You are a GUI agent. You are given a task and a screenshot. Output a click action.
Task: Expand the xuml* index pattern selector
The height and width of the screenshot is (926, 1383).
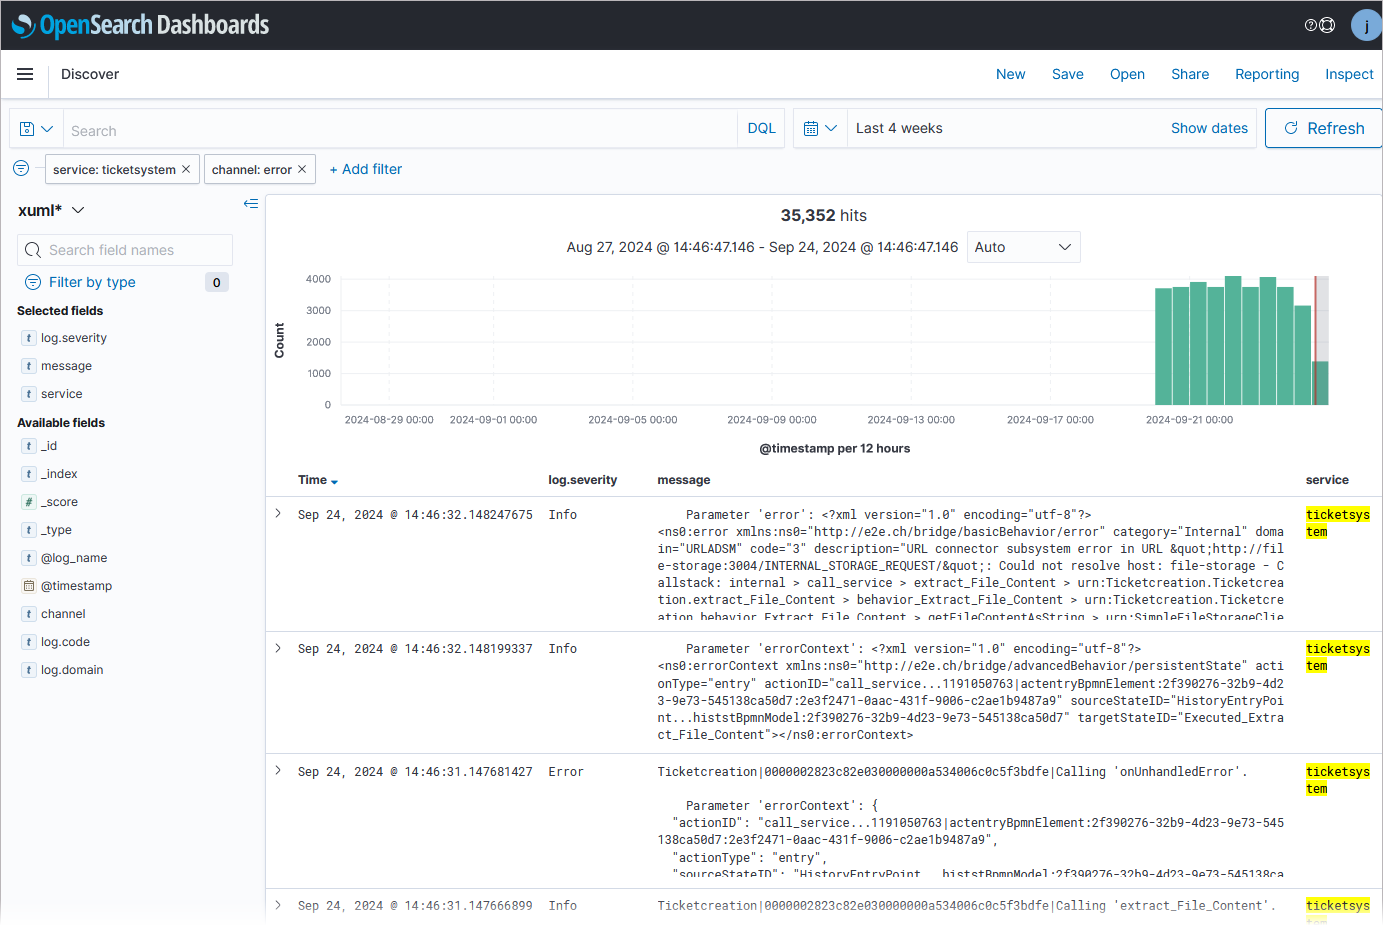(51, 210)
